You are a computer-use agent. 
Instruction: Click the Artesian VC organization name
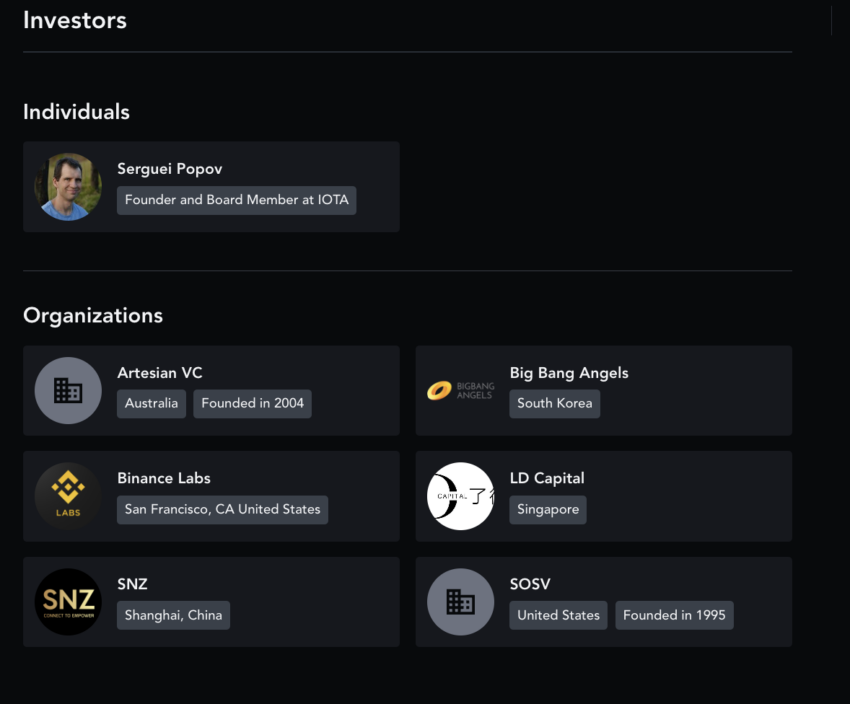160,373
